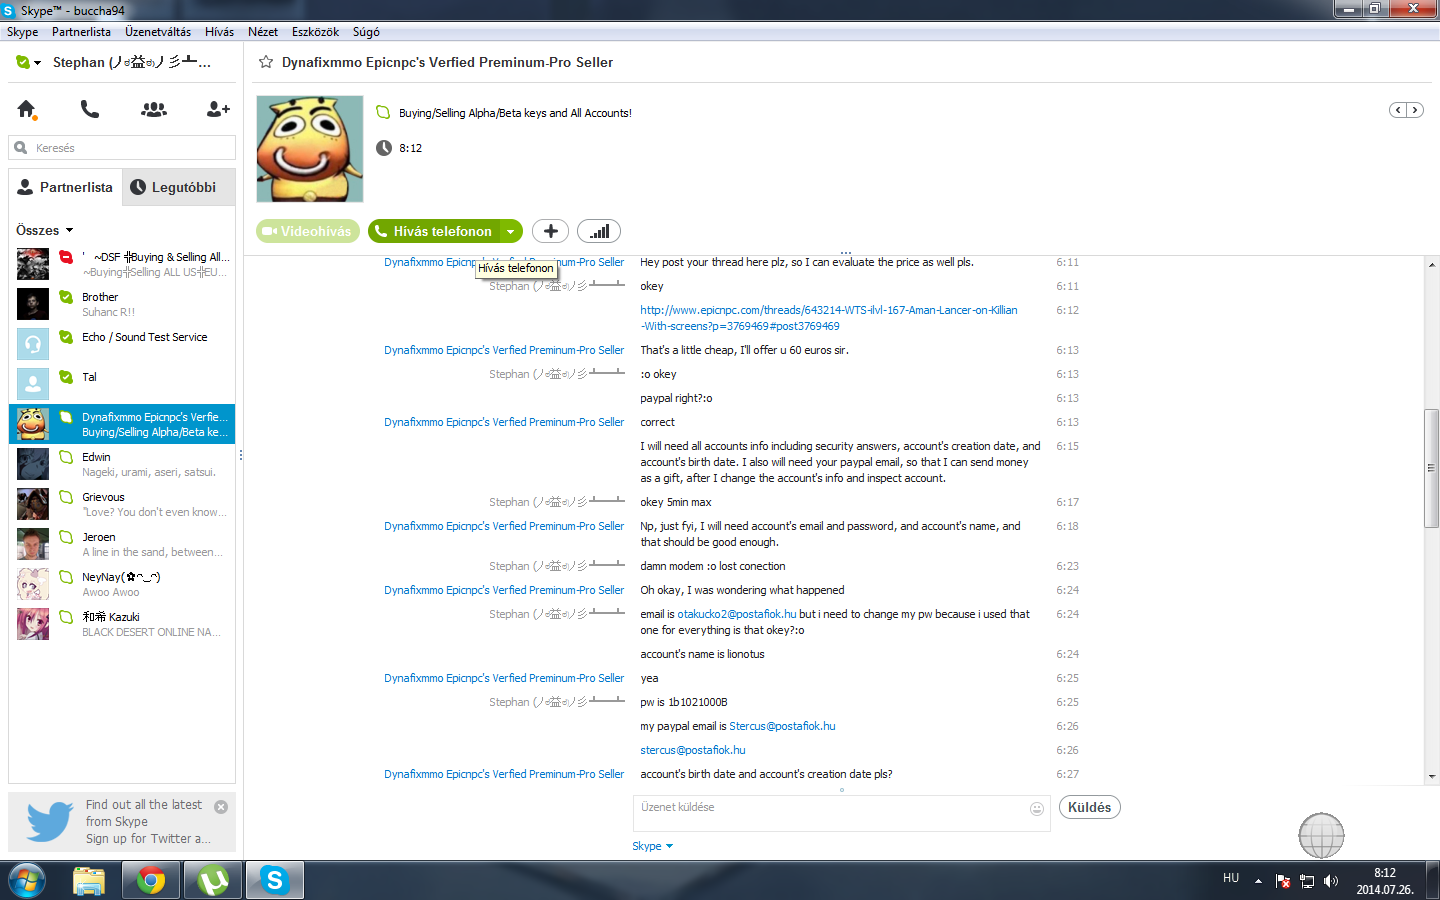
Task: Add conversation to favorites star
Action: pos(266,62)
